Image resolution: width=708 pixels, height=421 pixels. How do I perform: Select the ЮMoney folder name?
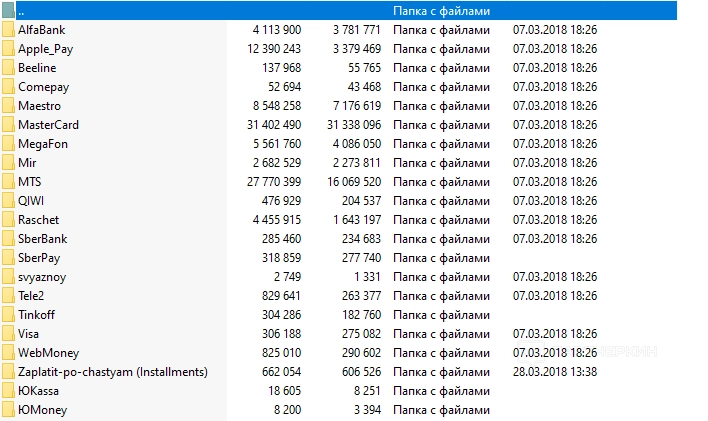(42, 410)
